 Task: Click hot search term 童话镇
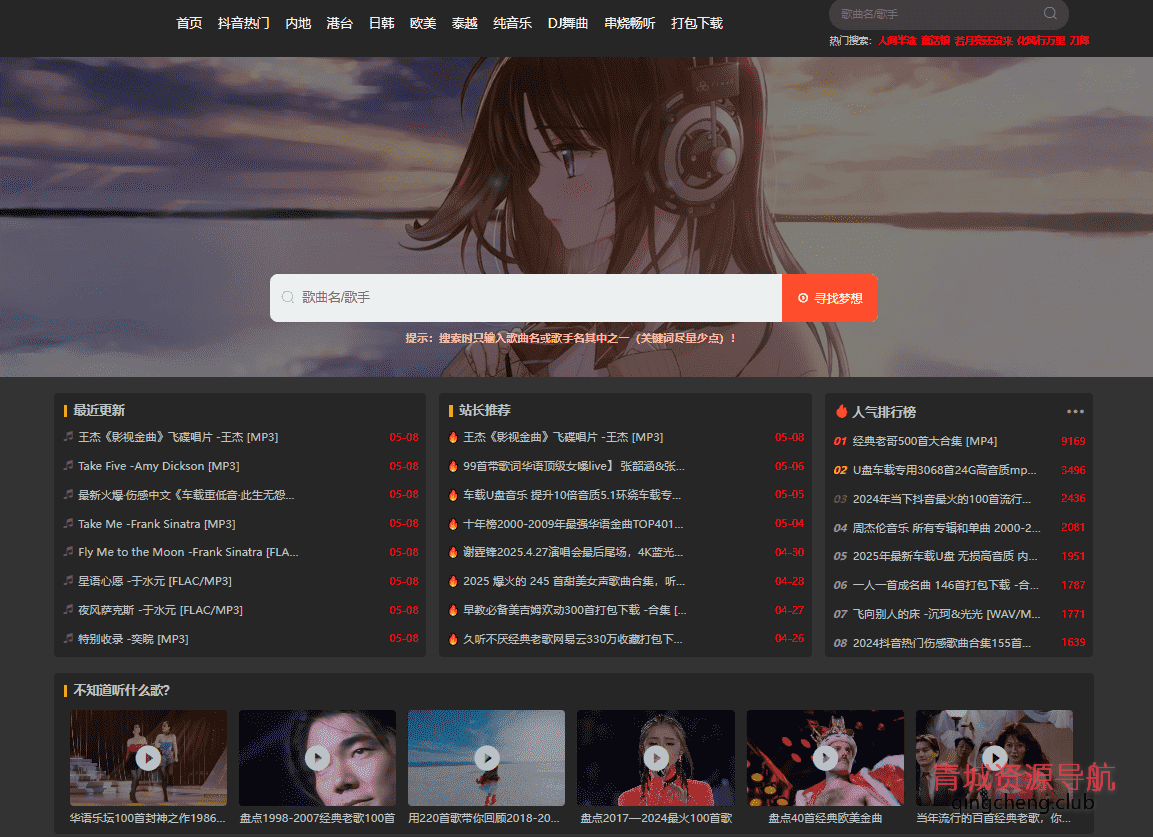tap(935, 40)
